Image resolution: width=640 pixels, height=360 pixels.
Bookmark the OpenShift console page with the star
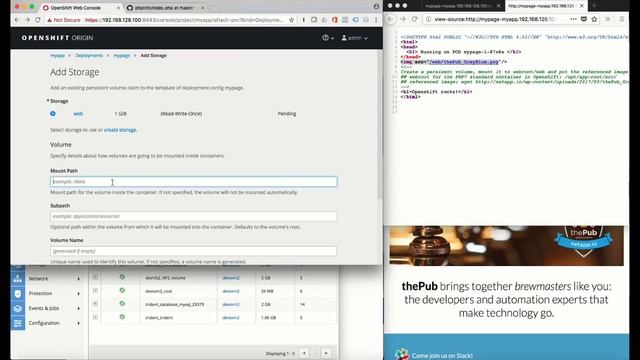click(x=291, y=20)
